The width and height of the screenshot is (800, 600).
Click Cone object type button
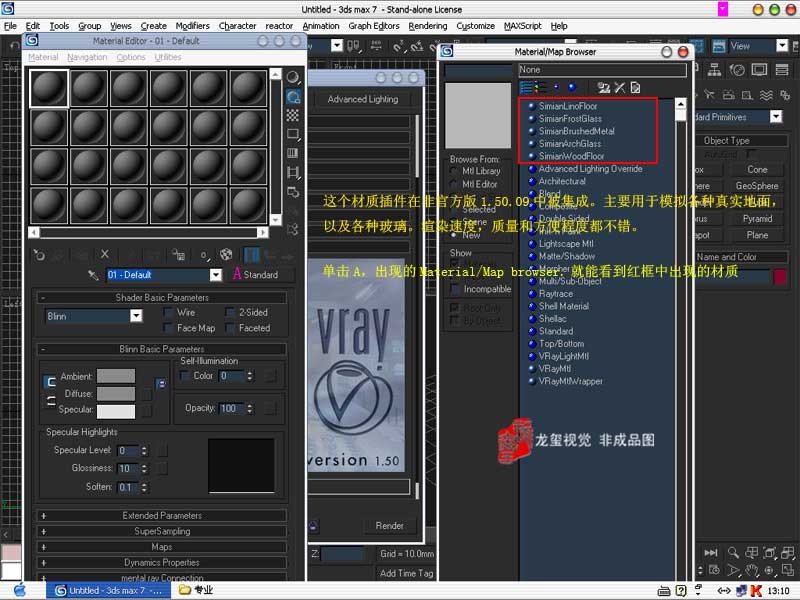coord(757,169)
